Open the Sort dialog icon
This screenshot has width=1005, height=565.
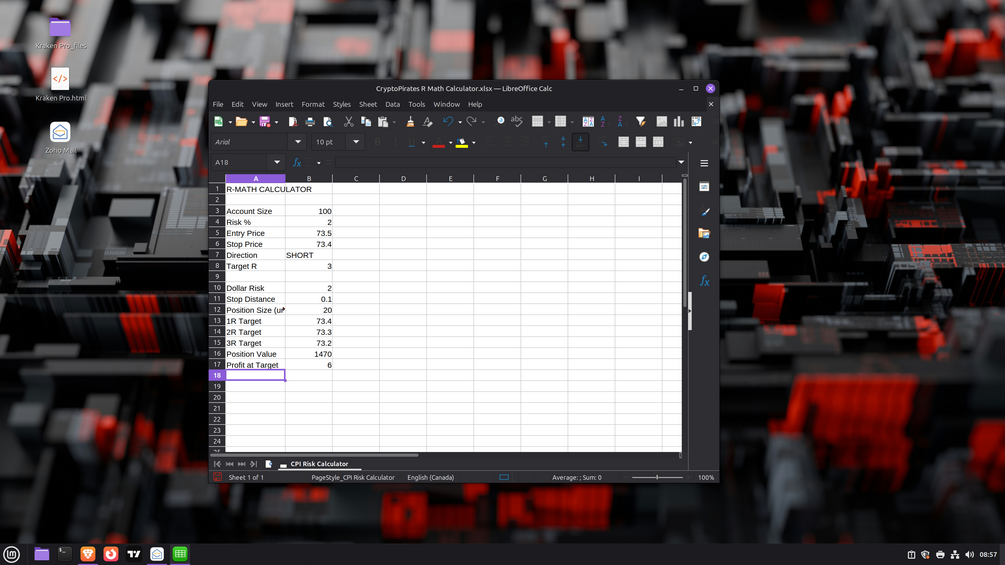tap(588, 122)
